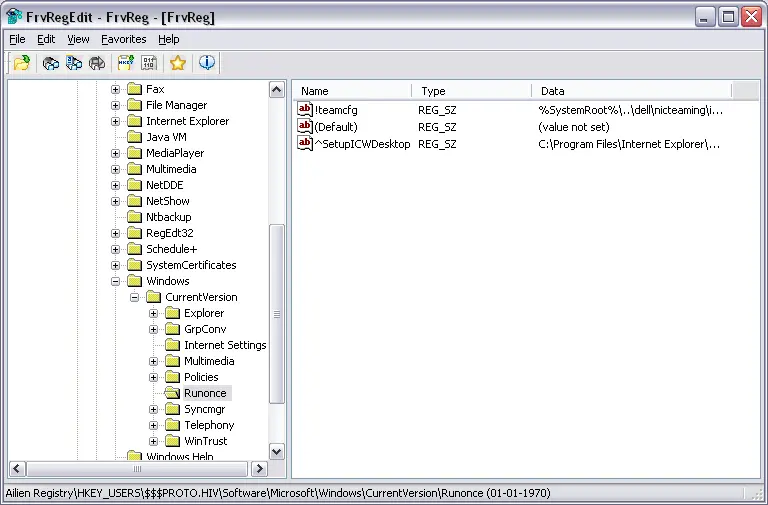Expand the Internet Explorer tree node
This screenshot has height=505, width=768.
[x=116, y=121]
